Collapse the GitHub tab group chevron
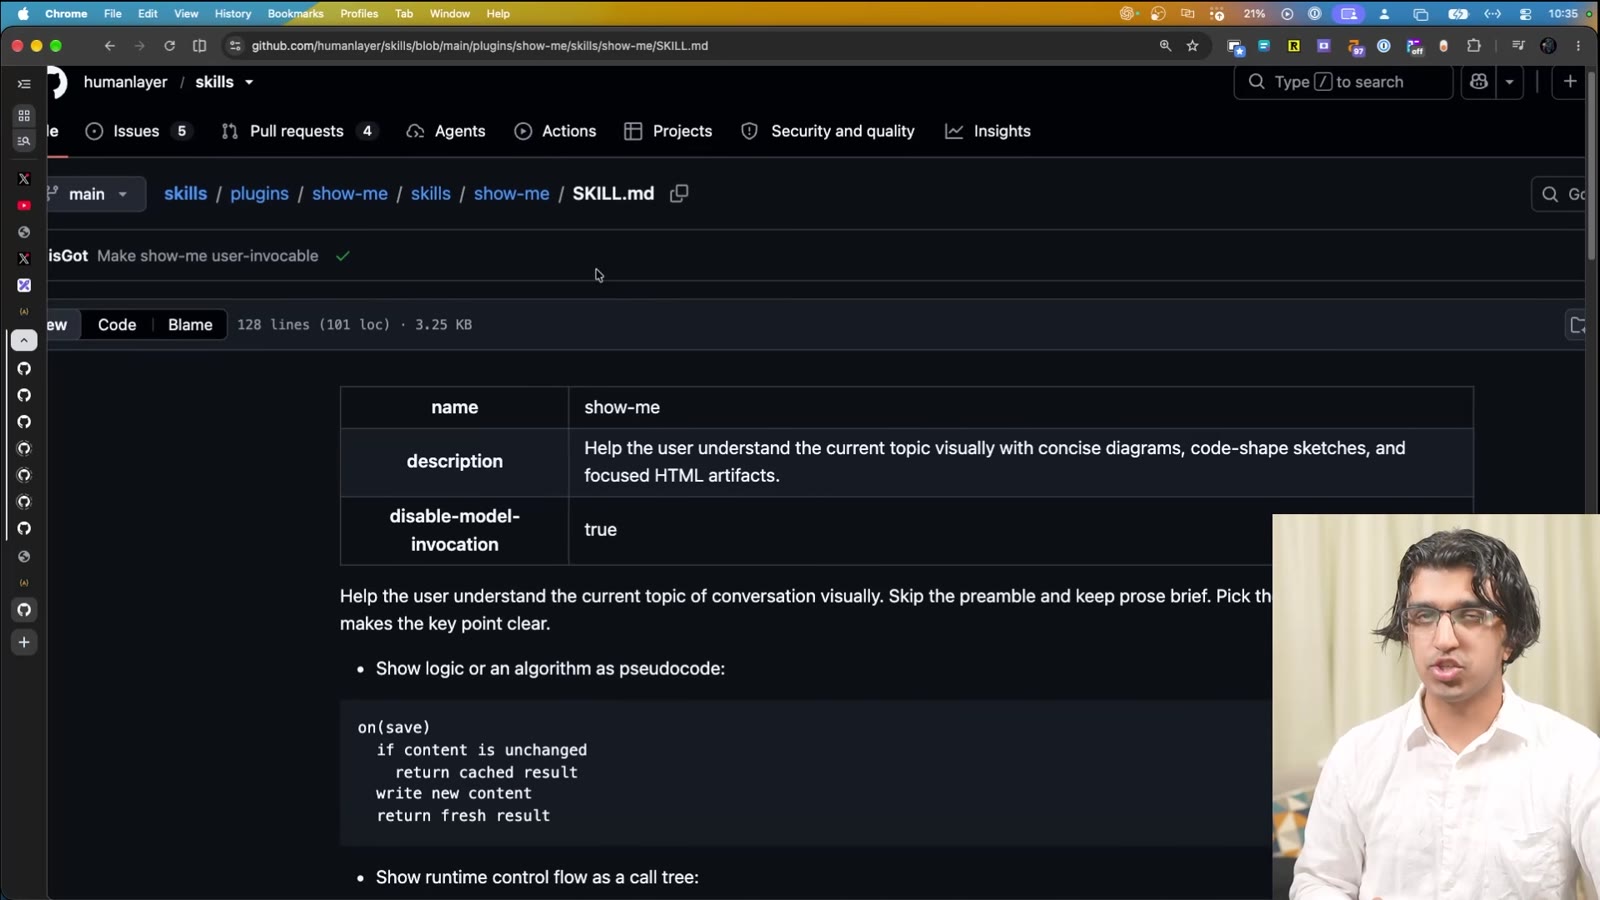The width and height of the screenshot is (1600, 900). (x=24, y=341)
